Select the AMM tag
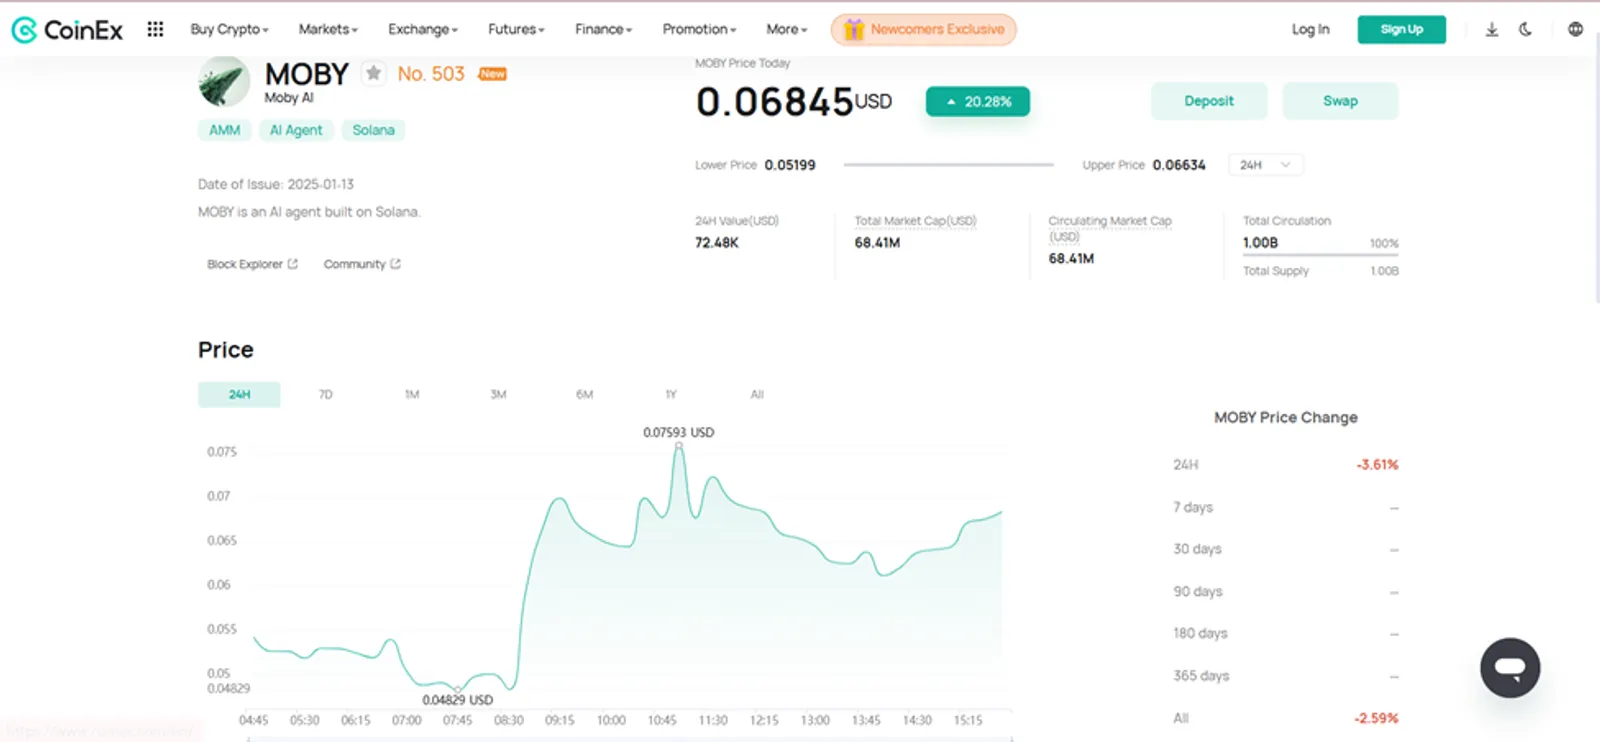Image resolution: width=1600 pixels, height=742 pixels. [224, 130]
